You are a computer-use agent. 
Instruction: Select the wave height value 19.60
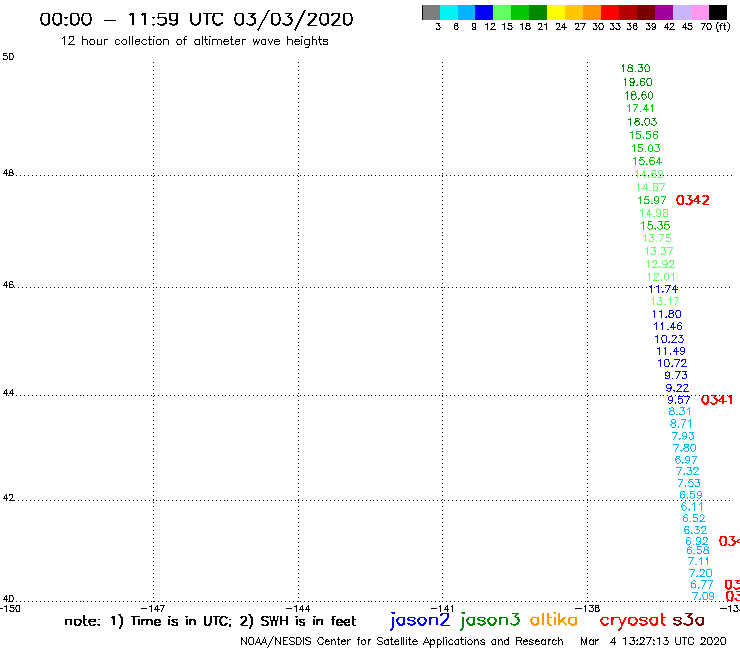tap(637, 82)
